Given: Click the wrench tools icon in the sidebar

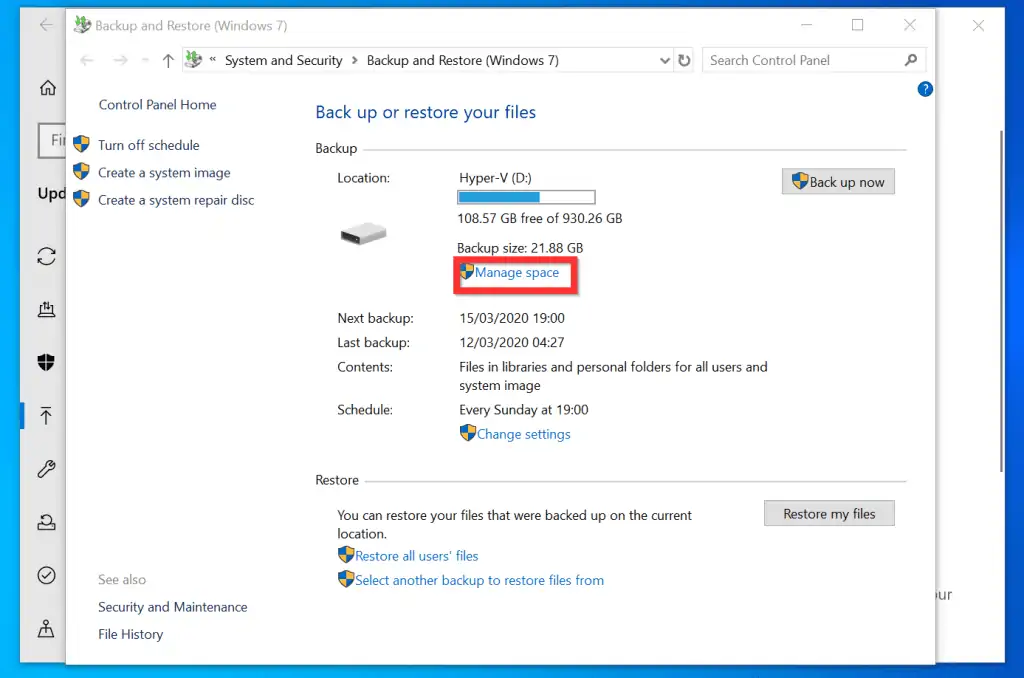Looking at the screenshot, I should 46,468.
